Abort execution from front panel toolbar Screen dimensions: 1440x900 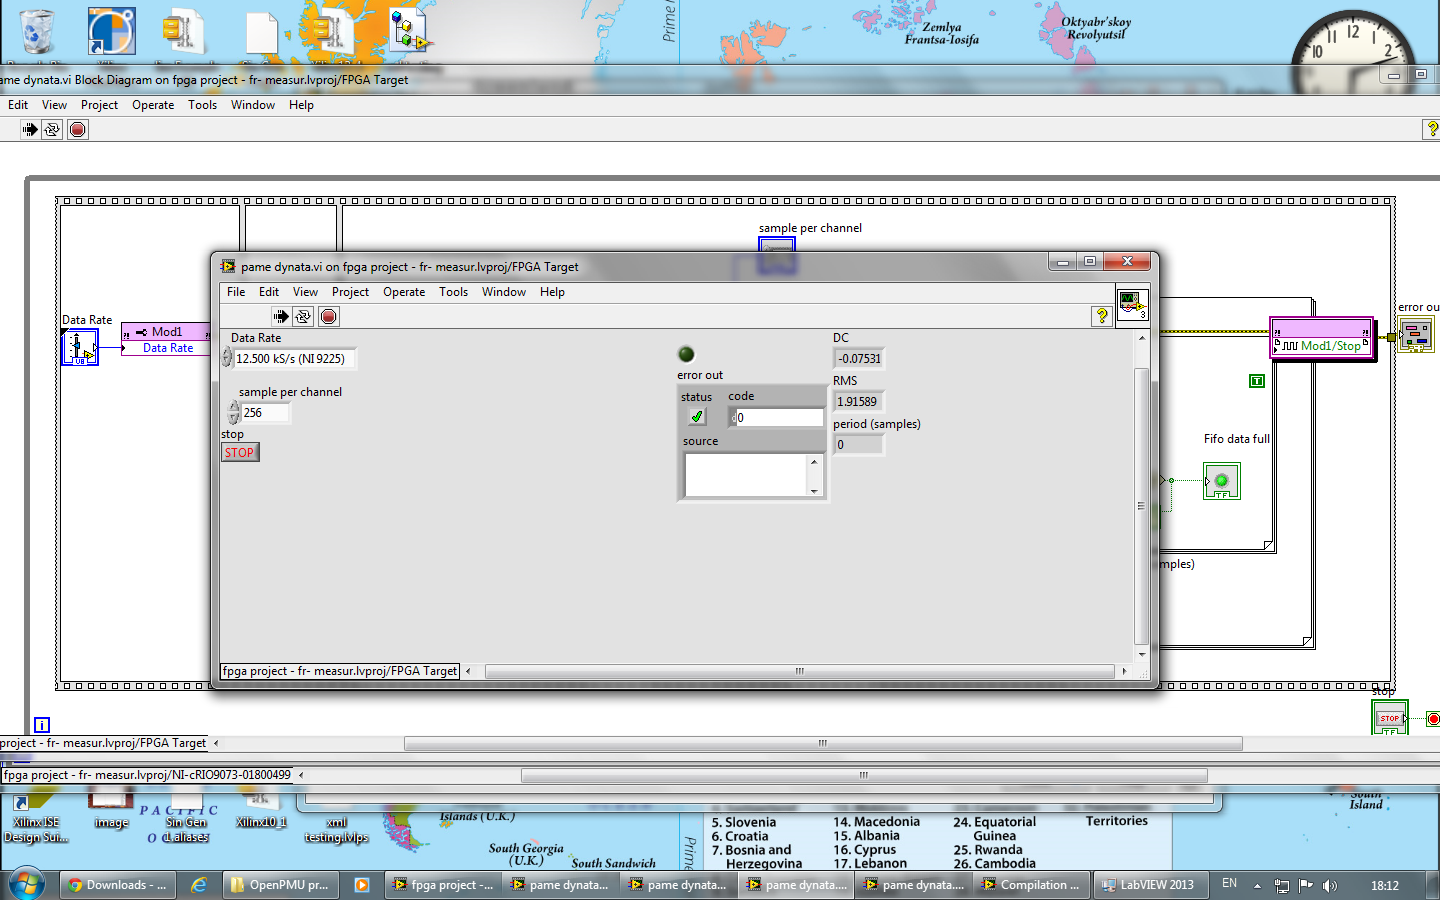(x=329, y=316)
